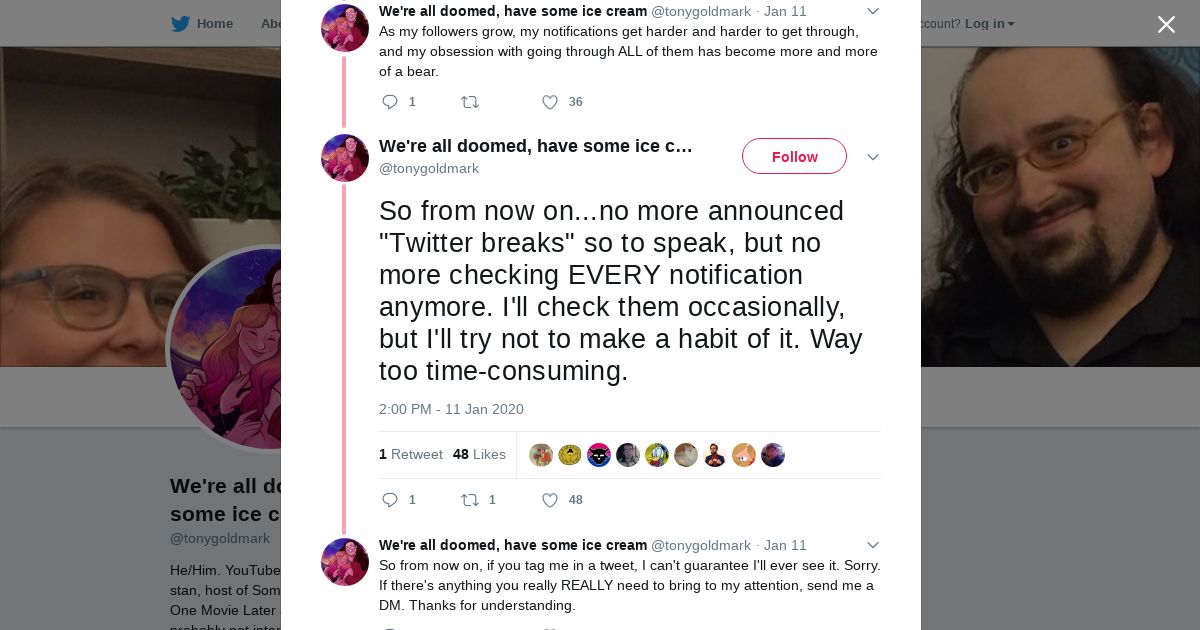View the 48 Likes list
This screenshot has height=630, width=1200.
click(x=479, y=454)
